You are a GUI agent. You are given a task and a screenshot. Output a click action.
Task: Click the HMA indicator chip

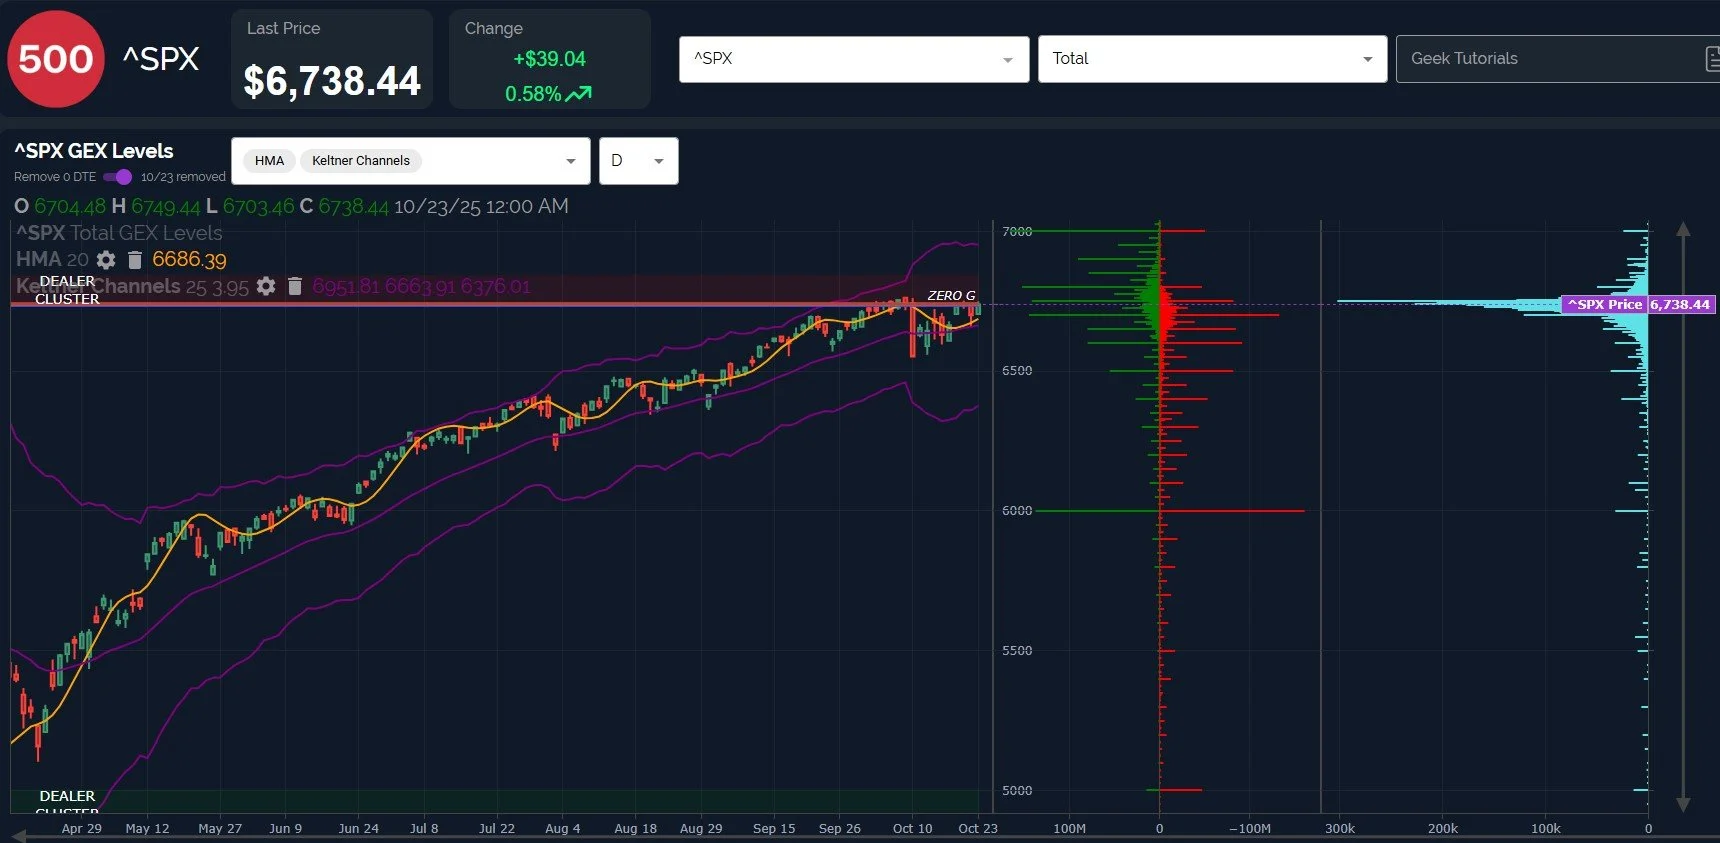pos(269,161)
